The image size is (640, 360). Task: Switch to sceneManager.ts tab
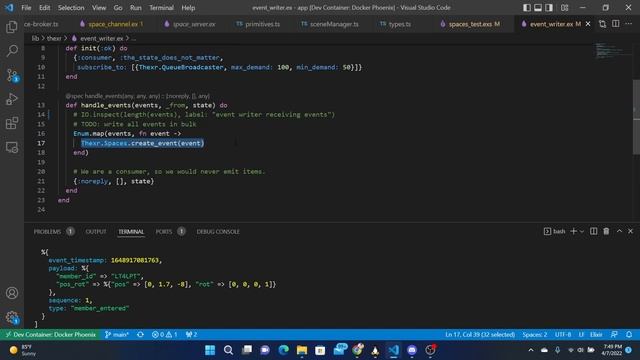333,24
